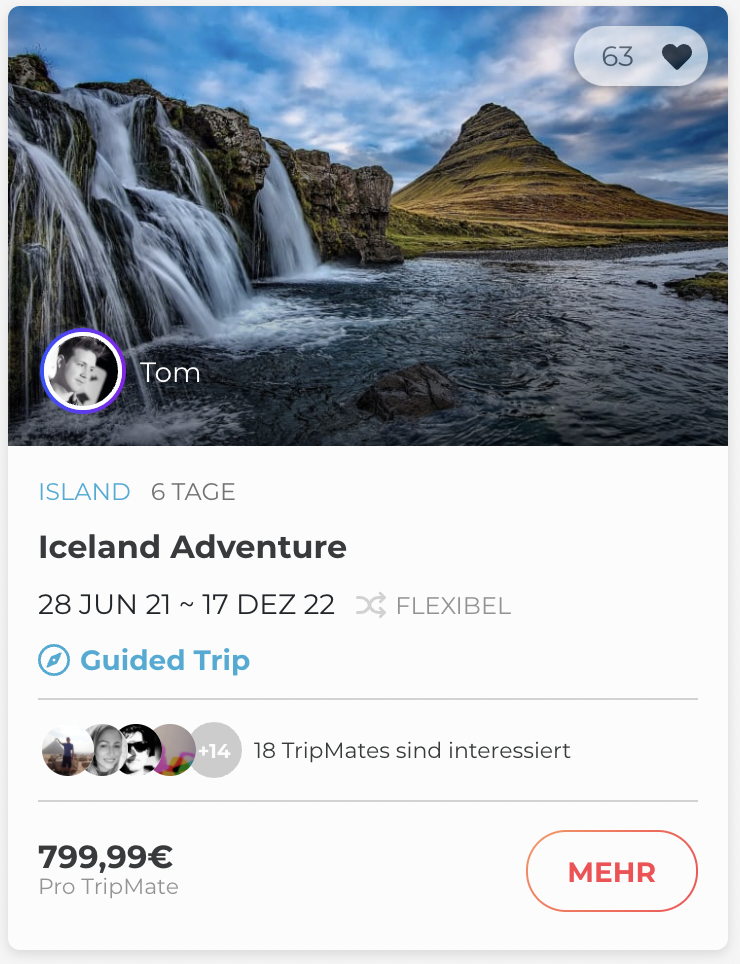This screenshot has width=740, height=964.
Task: Click the blonde woman TripMate avatar
Action: coord(103,750)
